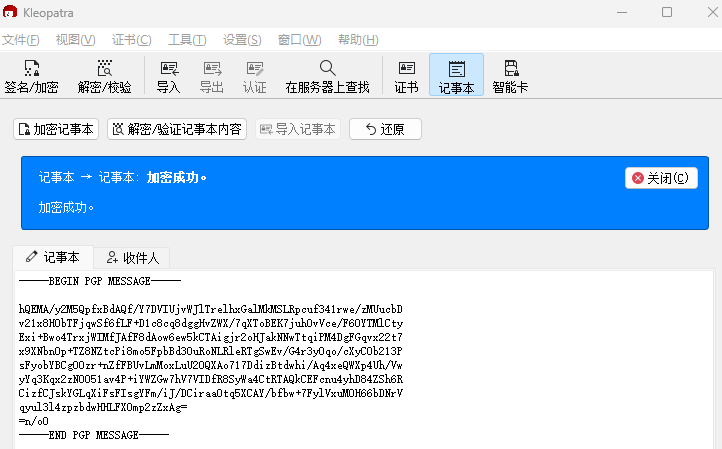Switch to the 证书 certificates view

click(x=406, y=76)
